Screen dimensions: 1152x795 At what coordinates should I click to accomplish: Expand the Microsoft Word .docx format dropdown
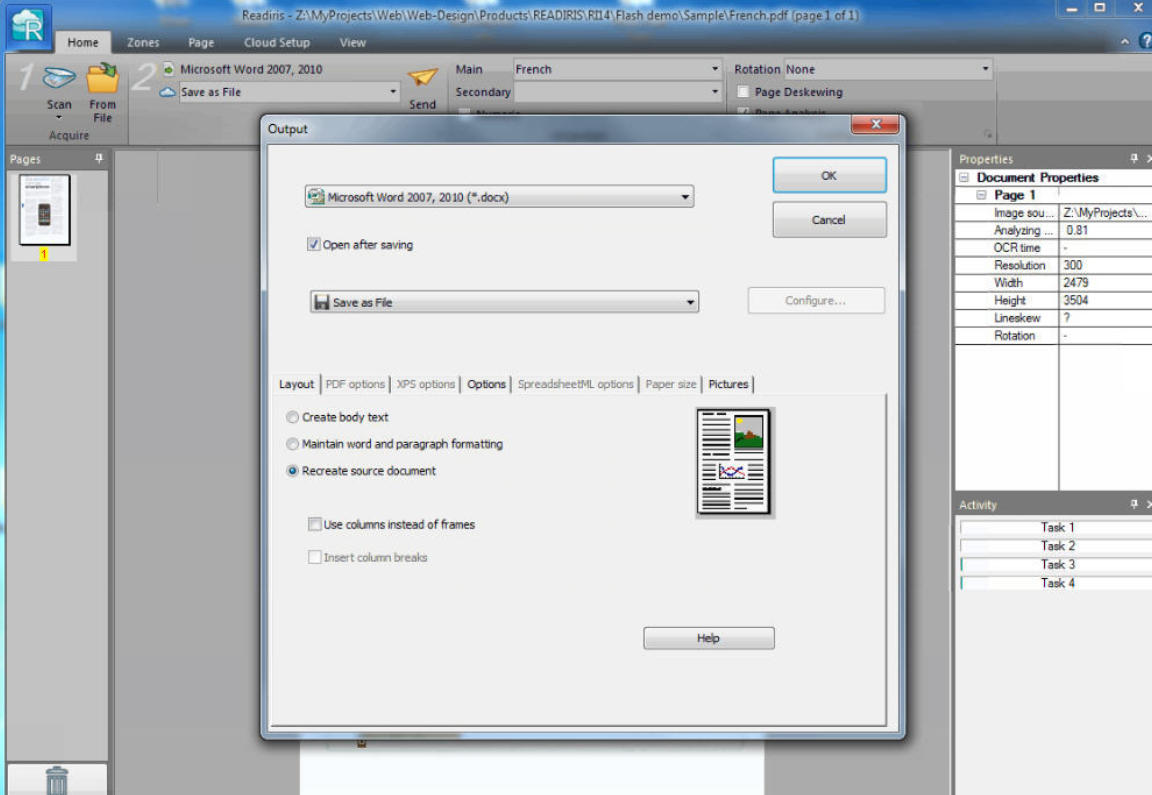pyautogui.click(x=685, y=198)
